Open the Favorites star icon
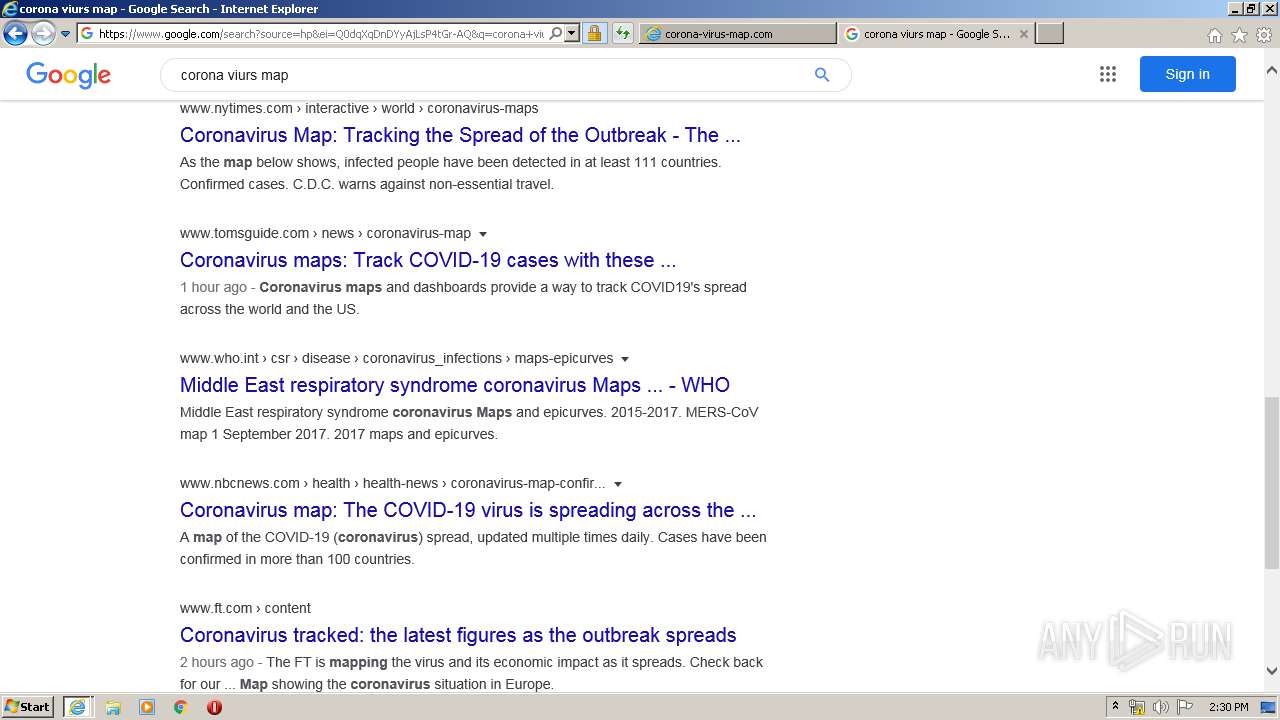1280x720 pixels. [1239, 35]
